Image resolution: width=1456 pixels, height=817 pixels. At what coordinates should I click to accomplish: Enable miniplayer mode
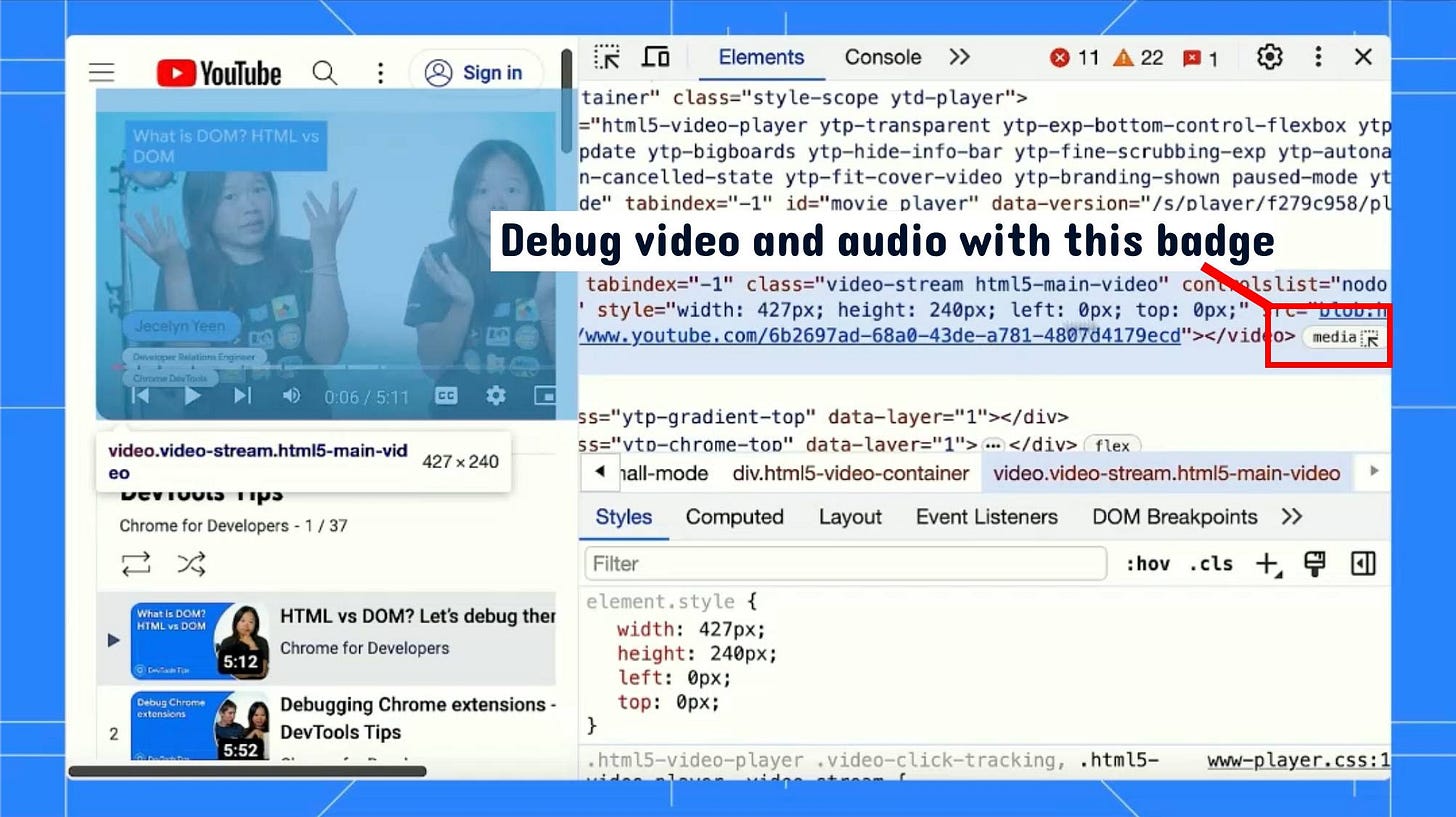click(x=545, y=396)
